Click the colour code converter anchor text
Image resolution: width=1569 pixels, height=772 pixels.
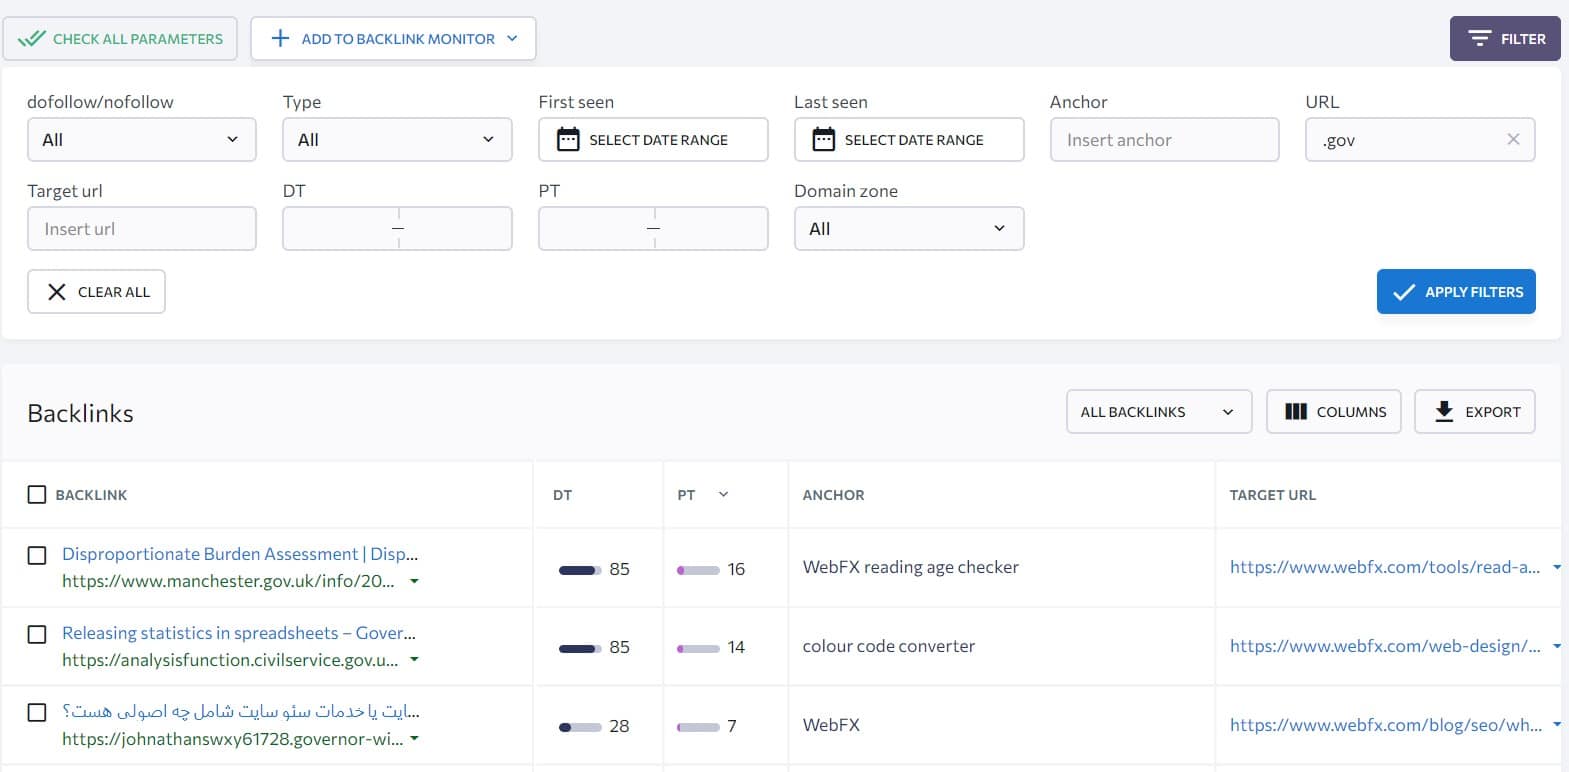click(x=888, y=646)
